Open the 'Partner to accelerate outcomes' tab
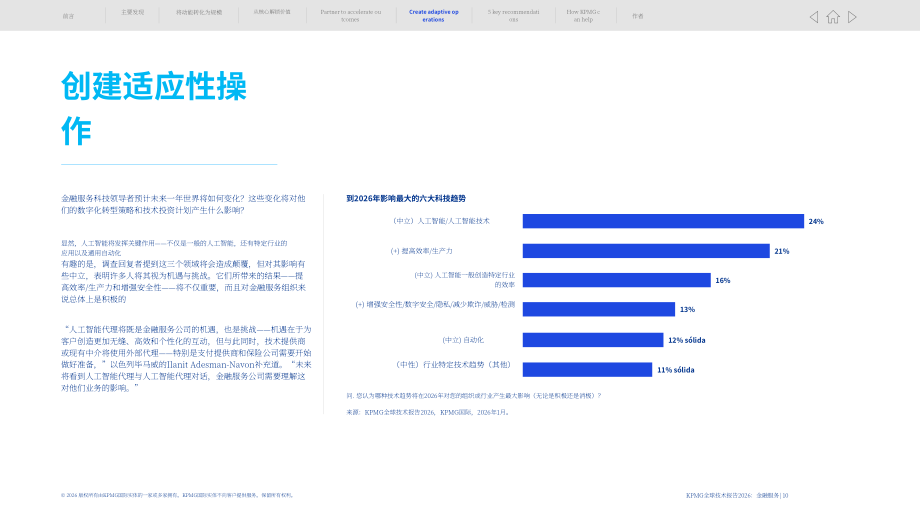The height and width of the screenshot is (518, 920). (350, 16)
